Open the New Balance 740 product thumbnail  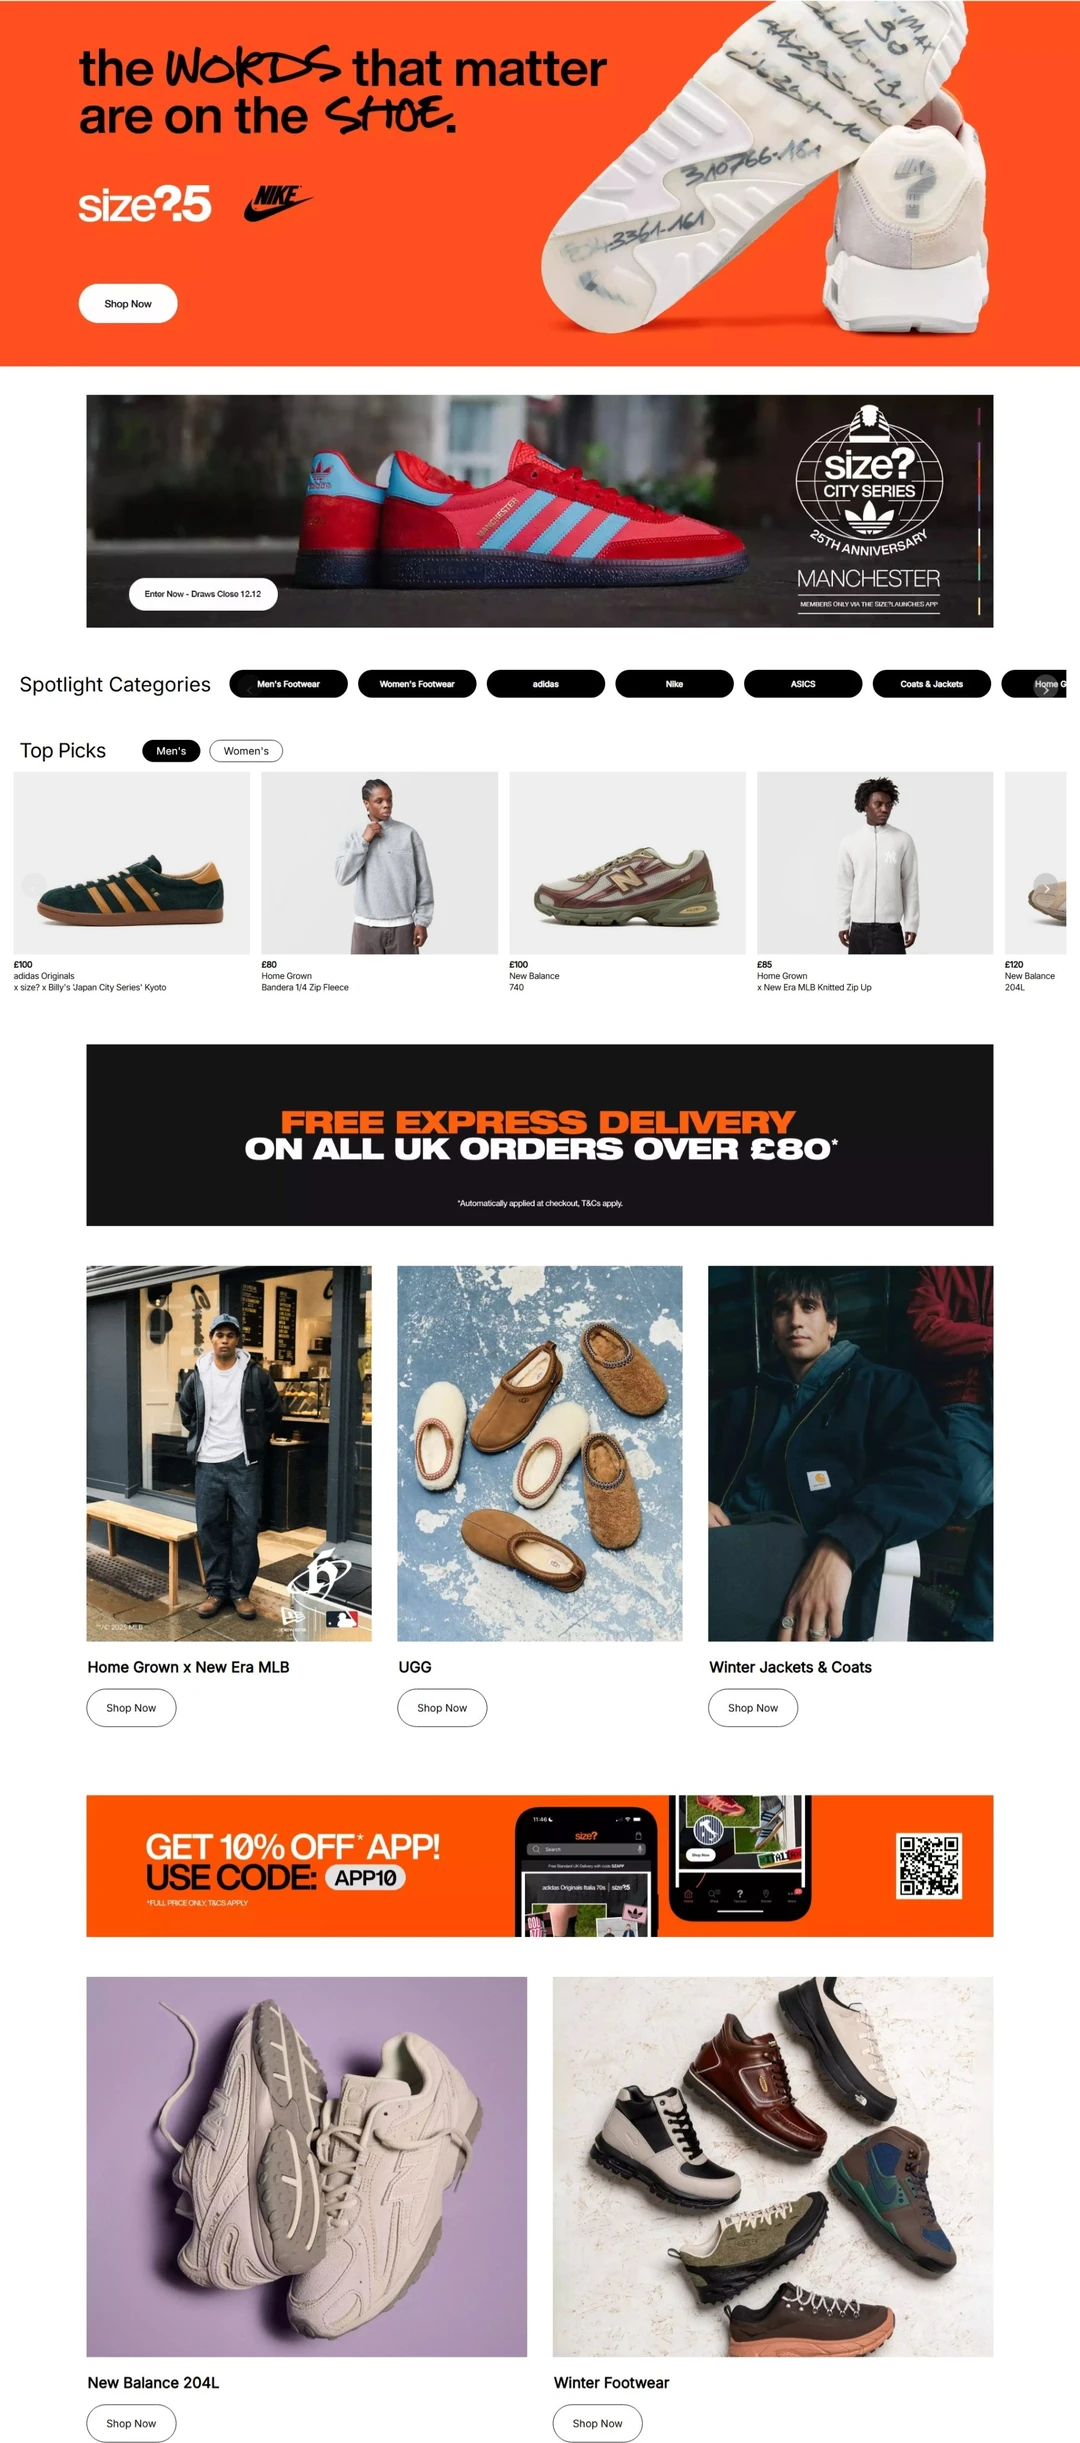[x=627, y=863]
